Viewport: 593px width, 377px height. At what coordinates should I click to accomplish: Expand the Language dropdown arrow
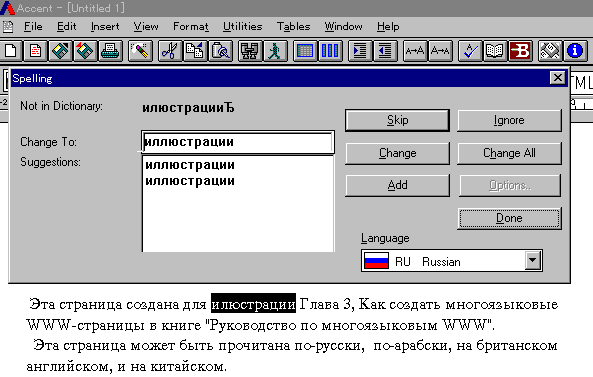[532, 260]
